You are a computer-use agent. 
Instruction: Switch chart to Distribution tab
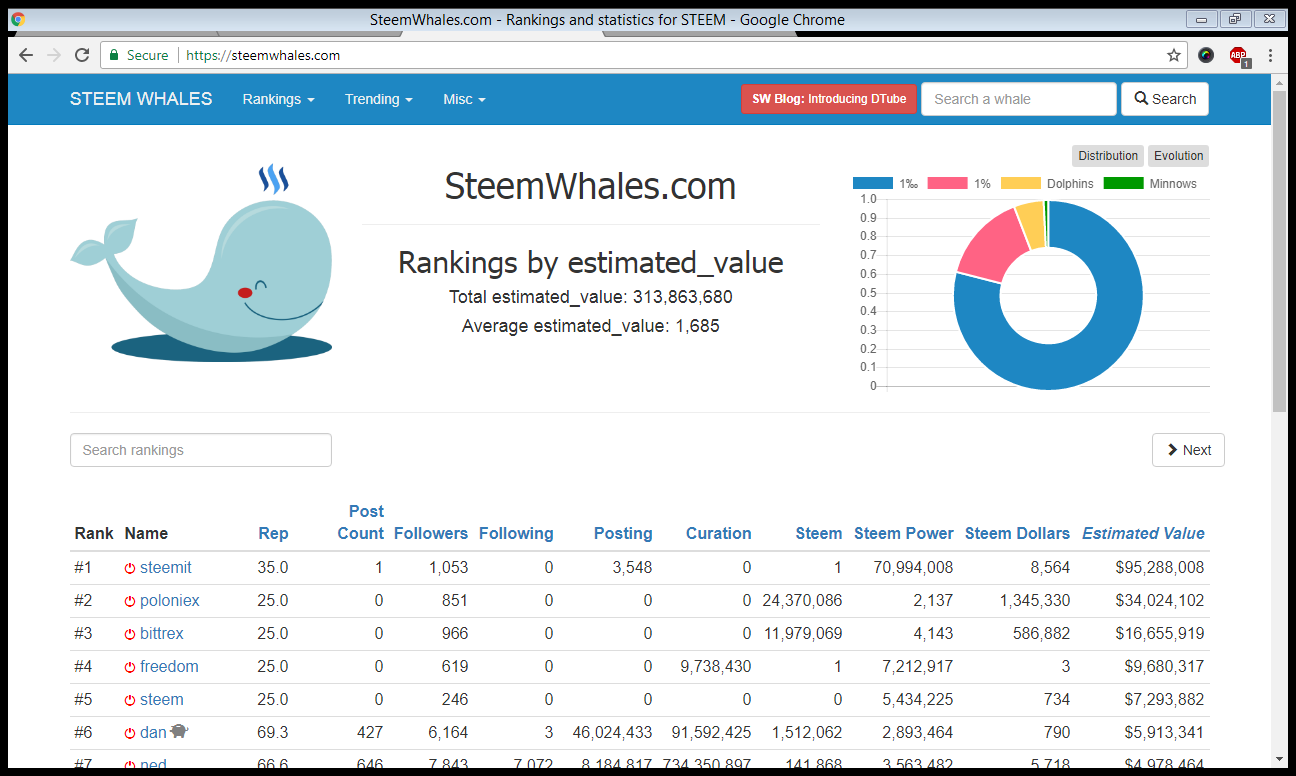(x=1108, y=156)
